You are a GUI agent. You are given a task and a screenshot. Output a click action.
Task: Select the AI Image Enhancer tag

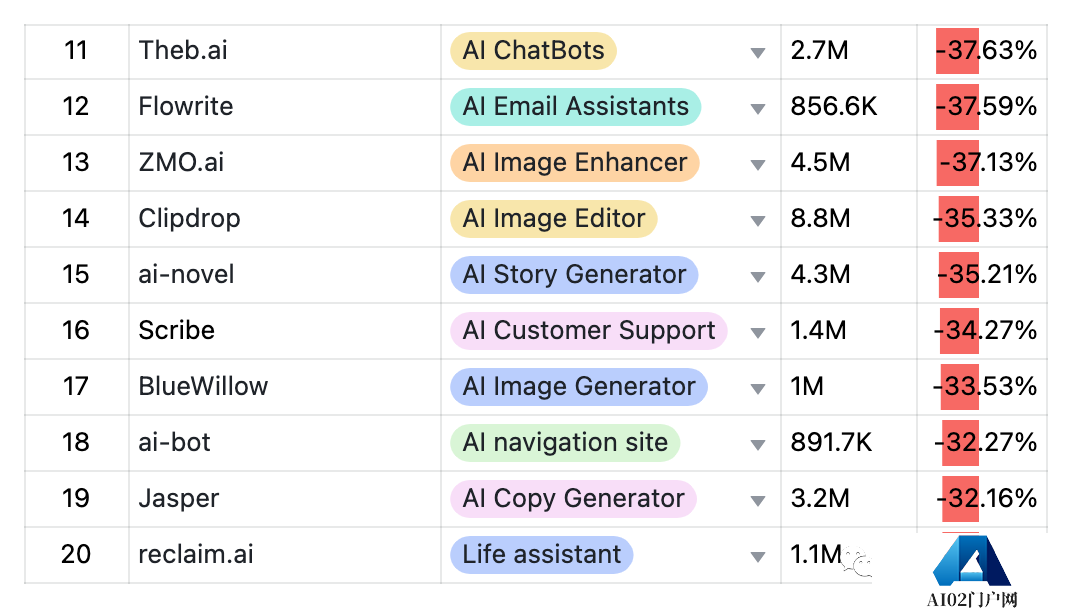(x=574, y=163)
